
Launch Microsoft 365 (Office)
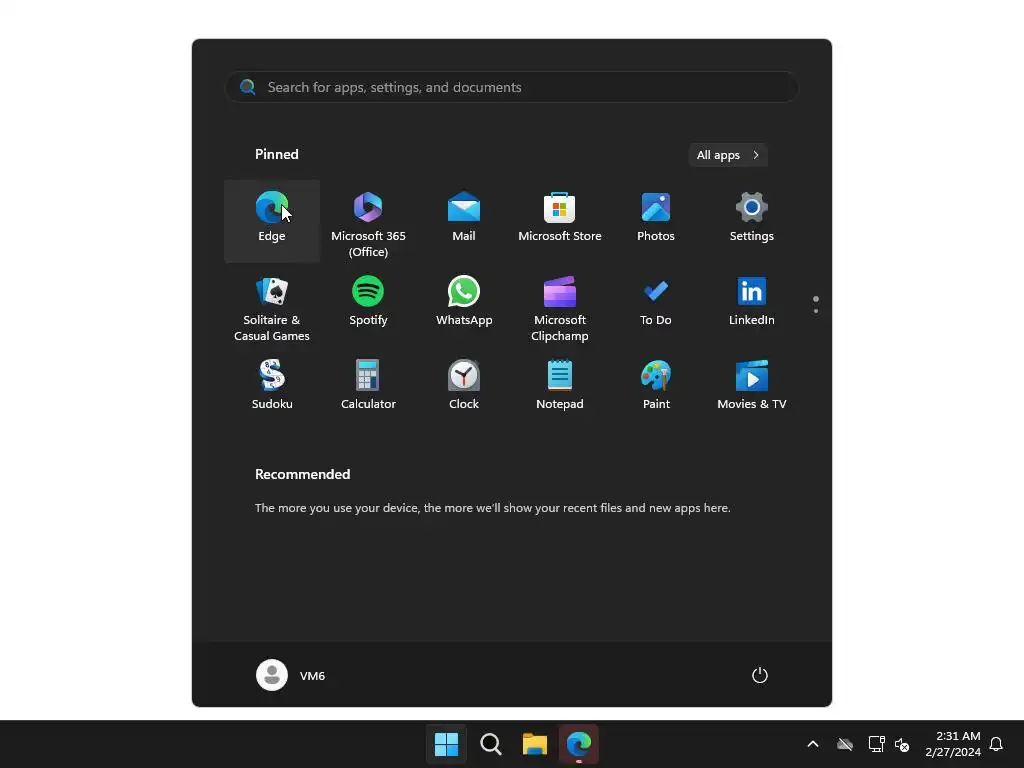point(368,221)
